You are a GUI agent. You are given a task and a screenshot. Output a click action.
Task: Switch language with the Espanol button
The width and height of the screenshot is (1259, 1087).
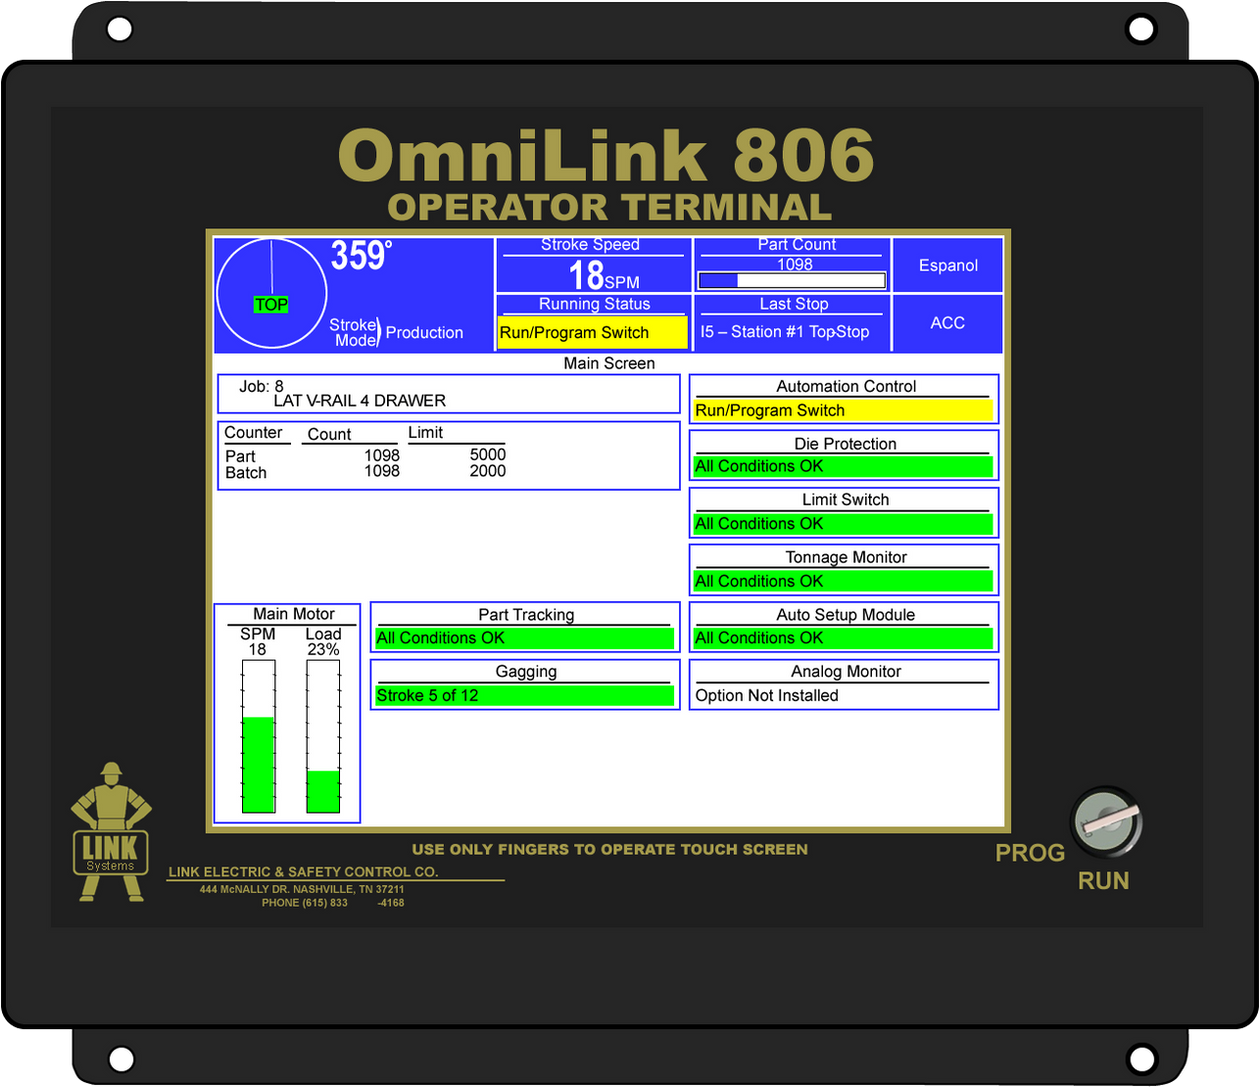[x=947, y=265]
